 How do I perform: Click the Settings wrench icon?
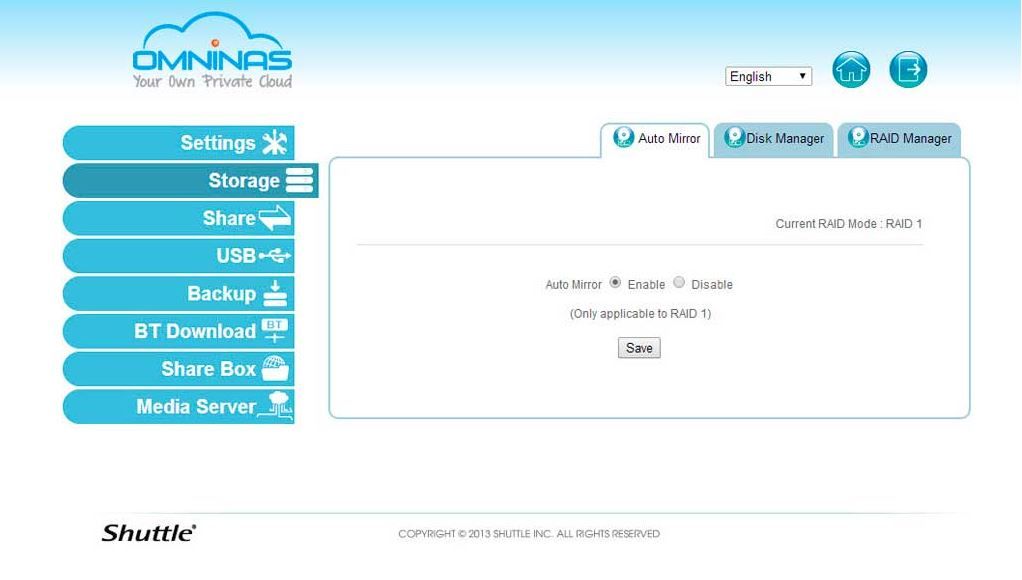[274, 143]
